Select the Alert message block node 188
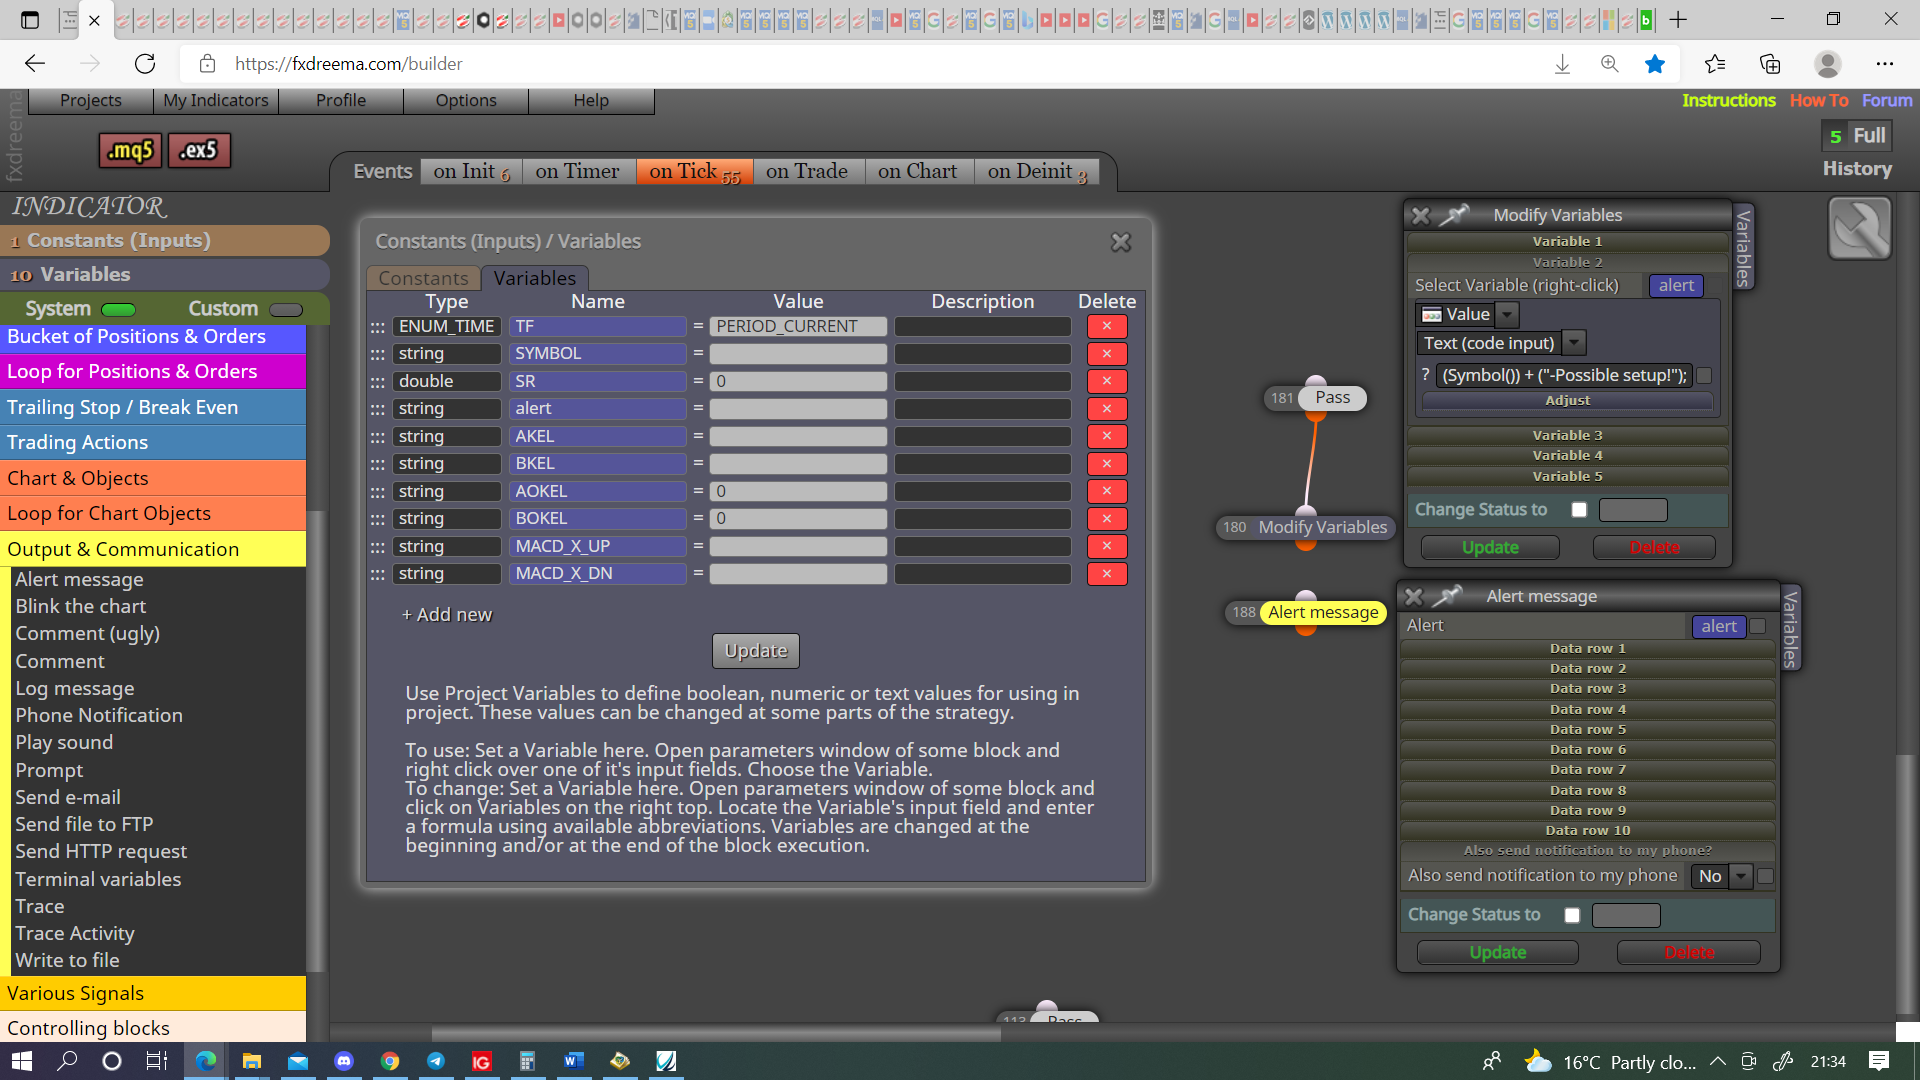The image size is (1920, 1080). click(1323, 612)
